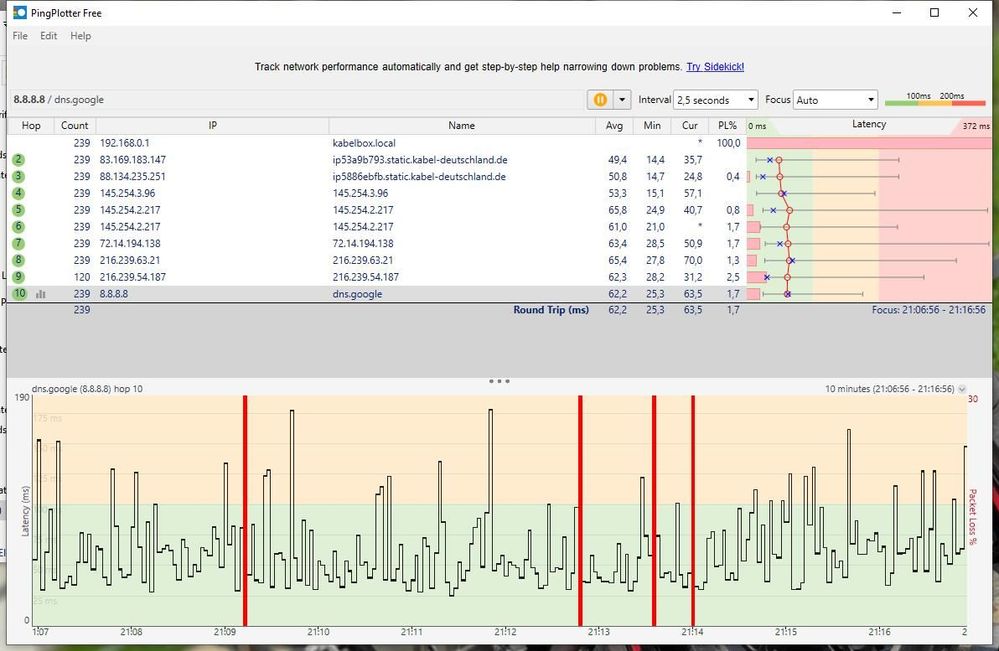Select hop 6 green circle icon

coord(18,227)
